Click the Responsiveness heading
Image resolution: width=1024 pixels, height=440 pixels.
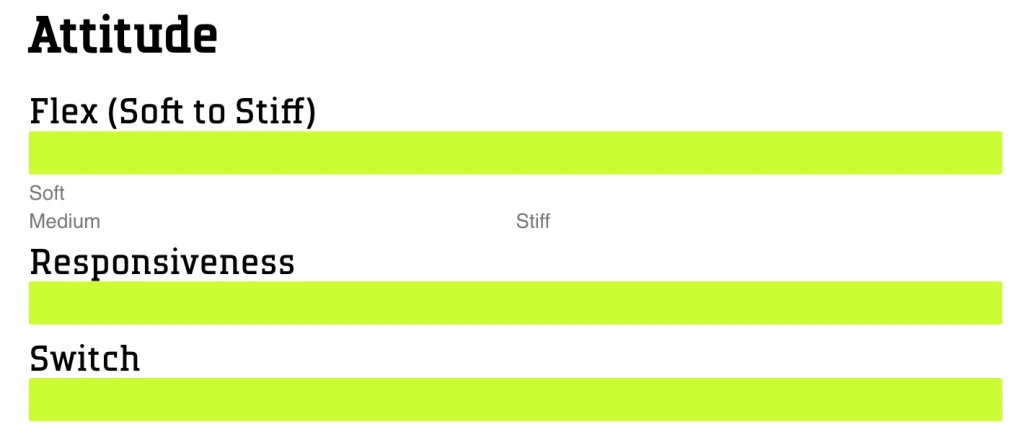coord(162,262)
